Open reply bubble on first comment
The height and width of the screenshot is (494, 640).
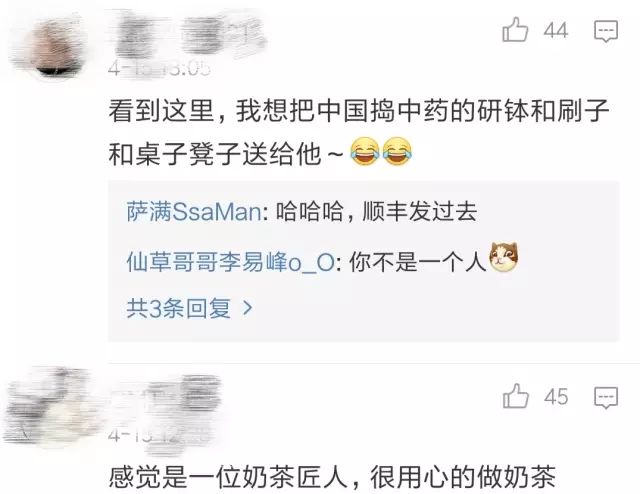point(606,31)
